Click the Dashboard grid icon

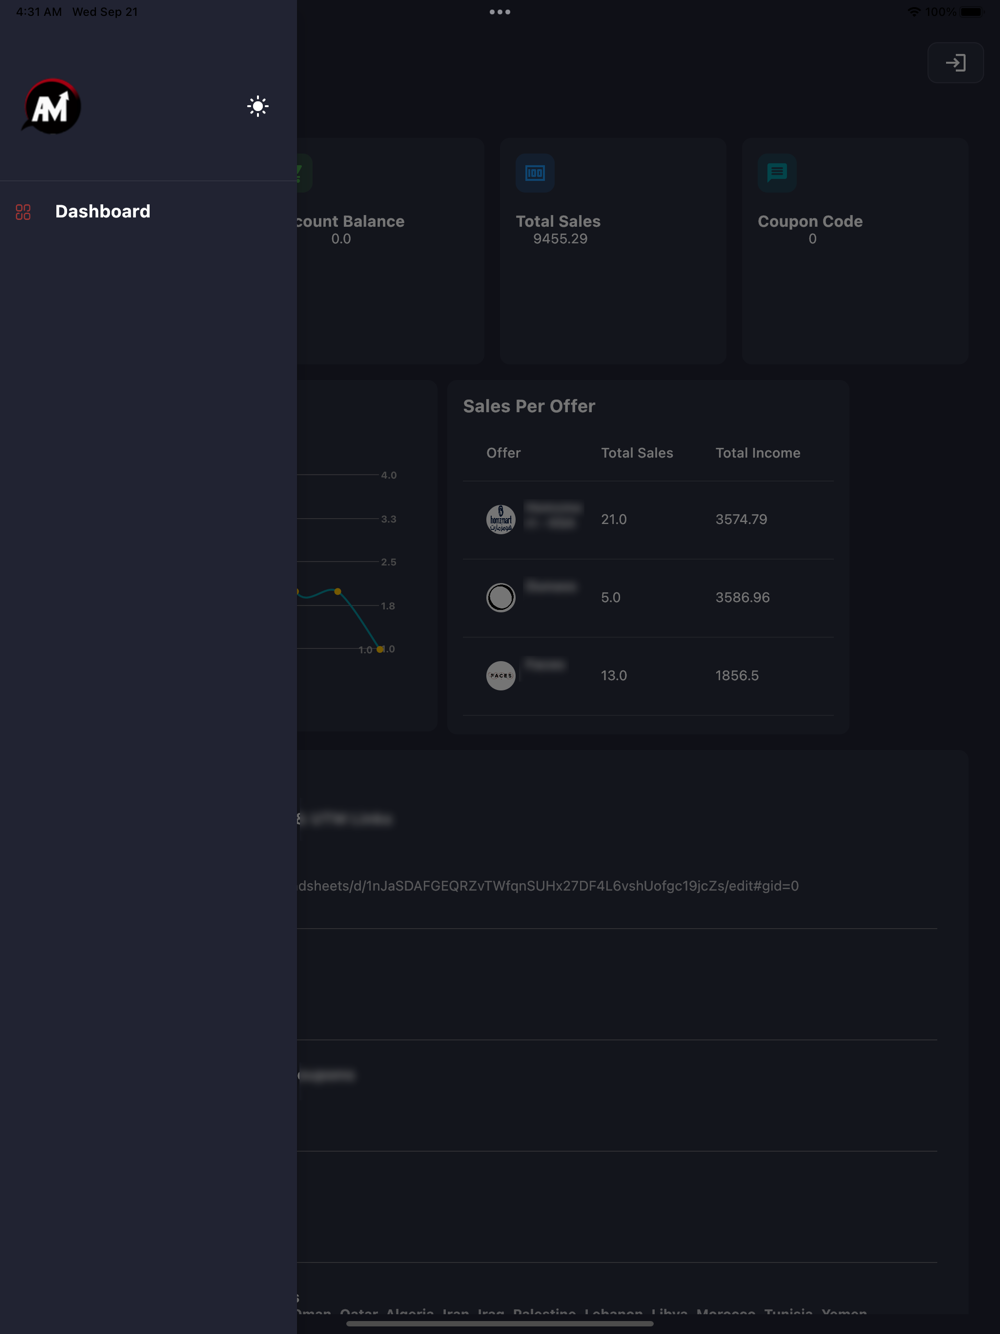point(23,212)
